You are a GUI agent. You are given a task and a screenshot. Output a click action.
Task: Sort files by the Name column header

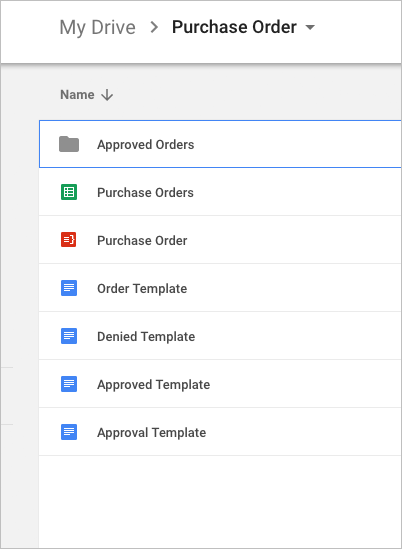coord(77,95)
